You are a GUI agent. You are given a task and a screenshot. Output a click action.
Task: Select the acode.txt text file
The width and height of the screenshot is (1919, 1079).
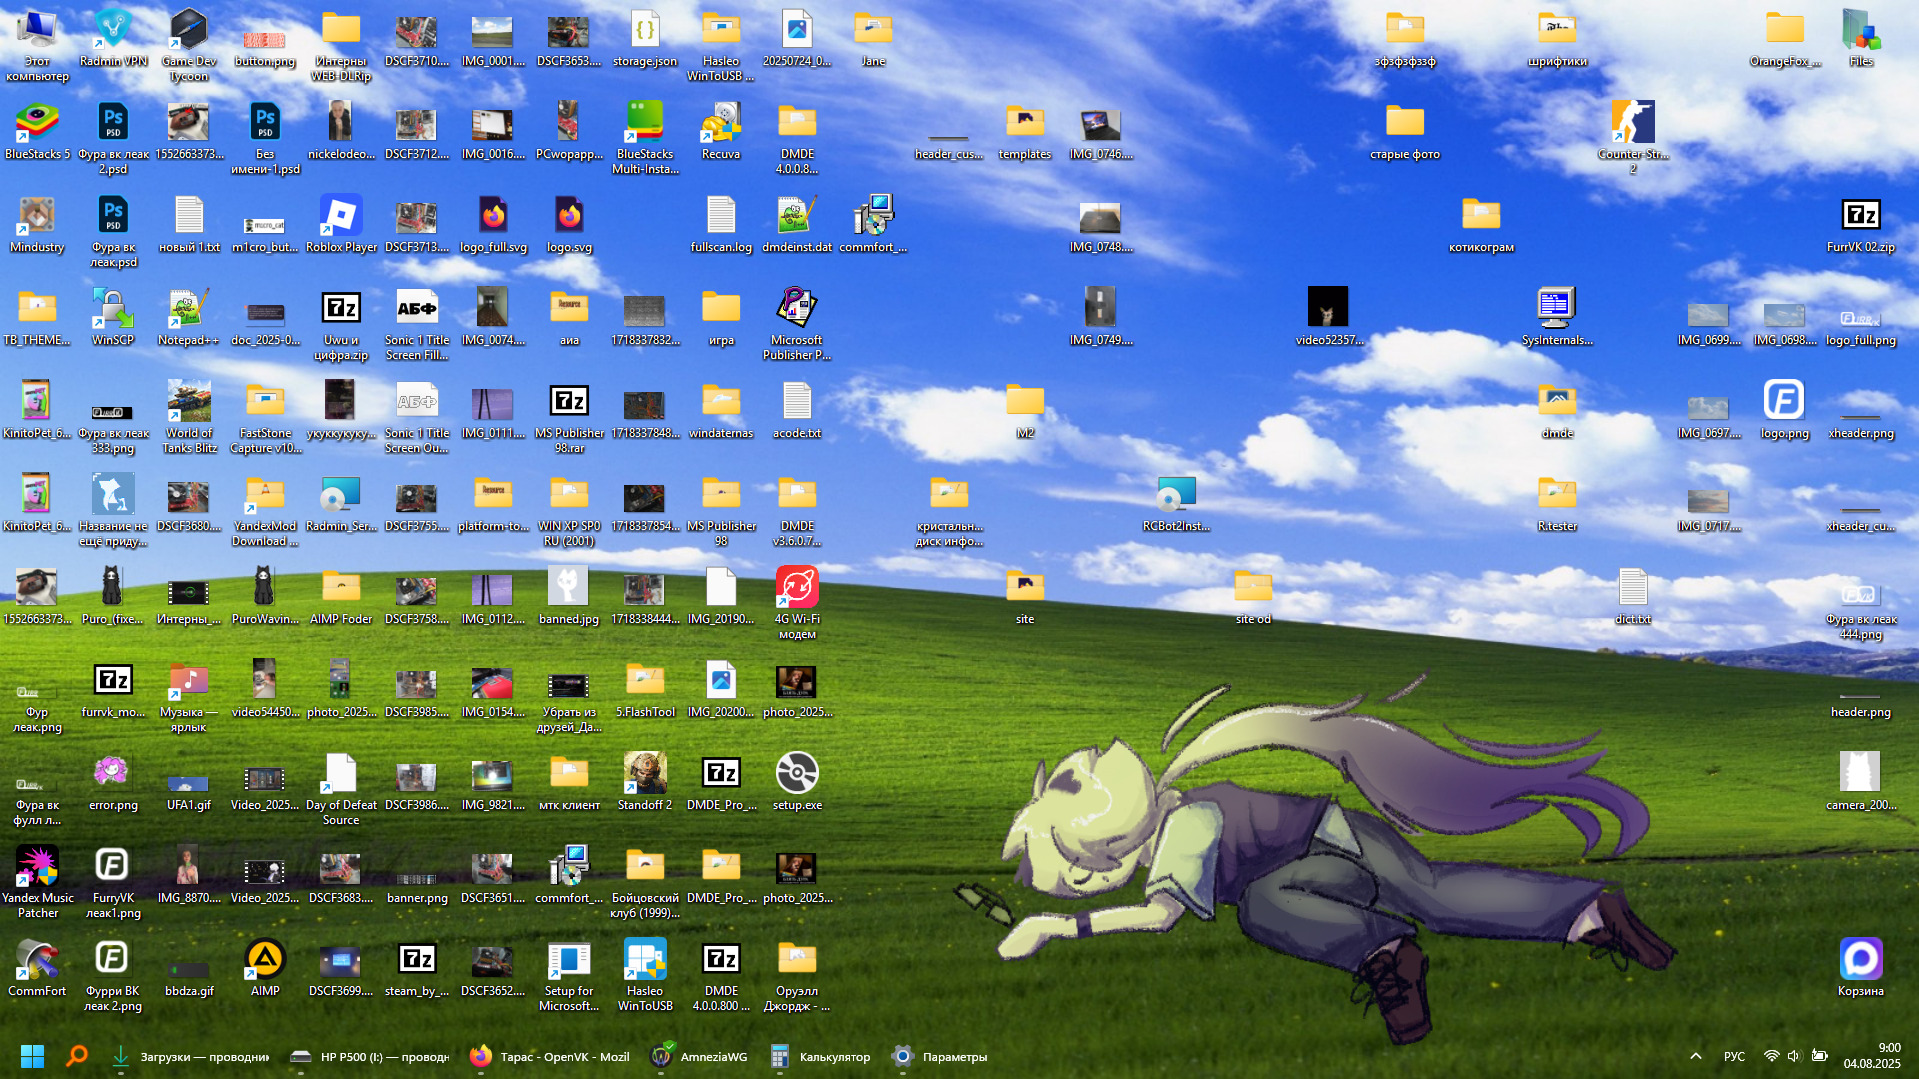797,410
